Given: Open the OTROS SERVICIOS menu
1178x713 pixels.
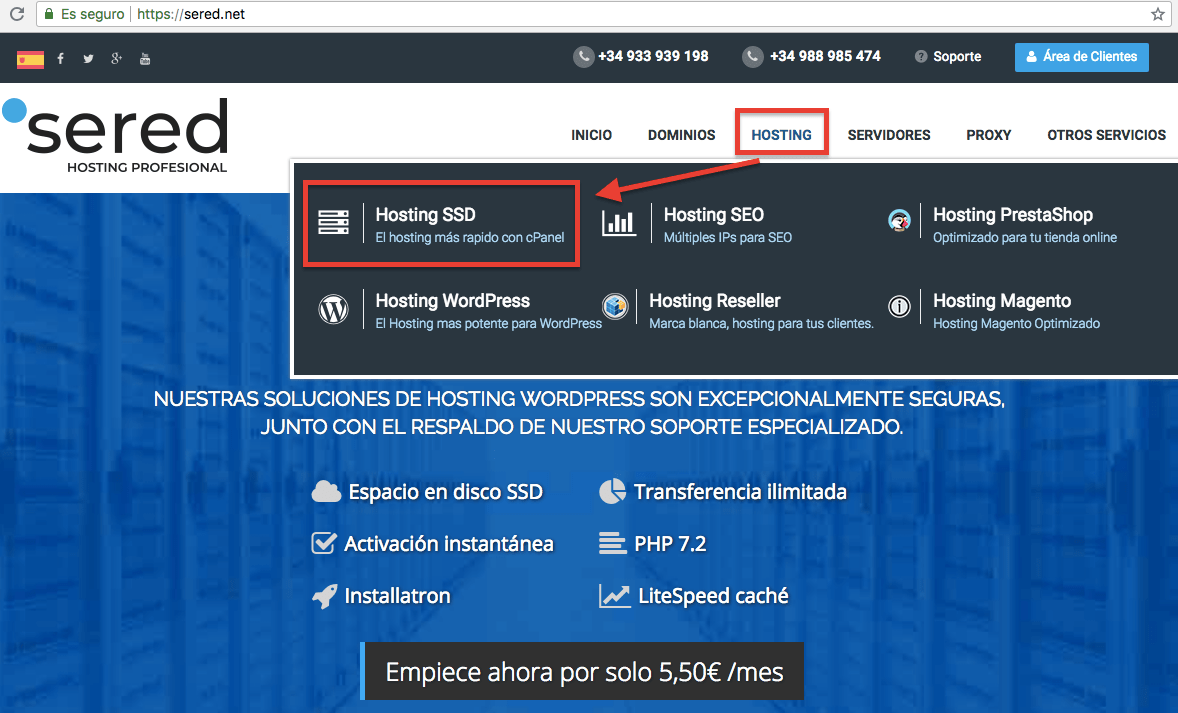Looking at the screenshot, I should pyautogui.click(x=1107, y=135).
